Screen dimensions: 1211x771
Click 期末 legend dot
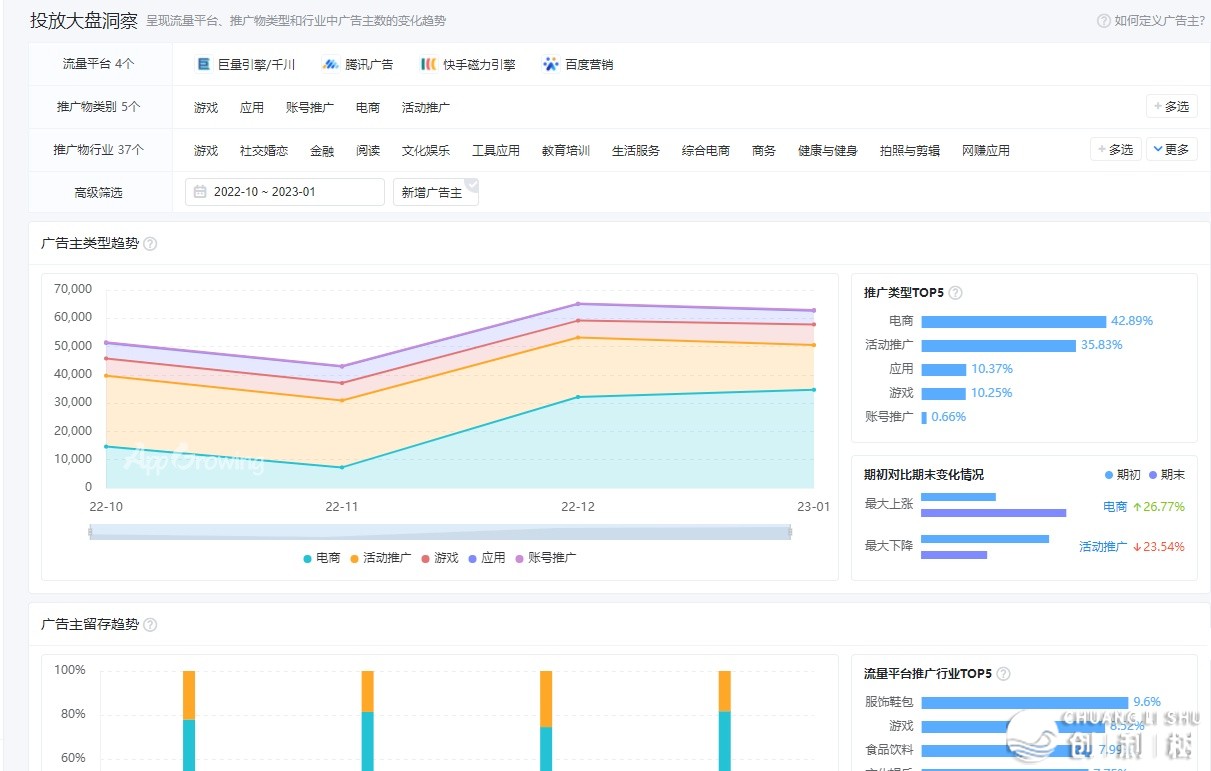(1153, 475)
